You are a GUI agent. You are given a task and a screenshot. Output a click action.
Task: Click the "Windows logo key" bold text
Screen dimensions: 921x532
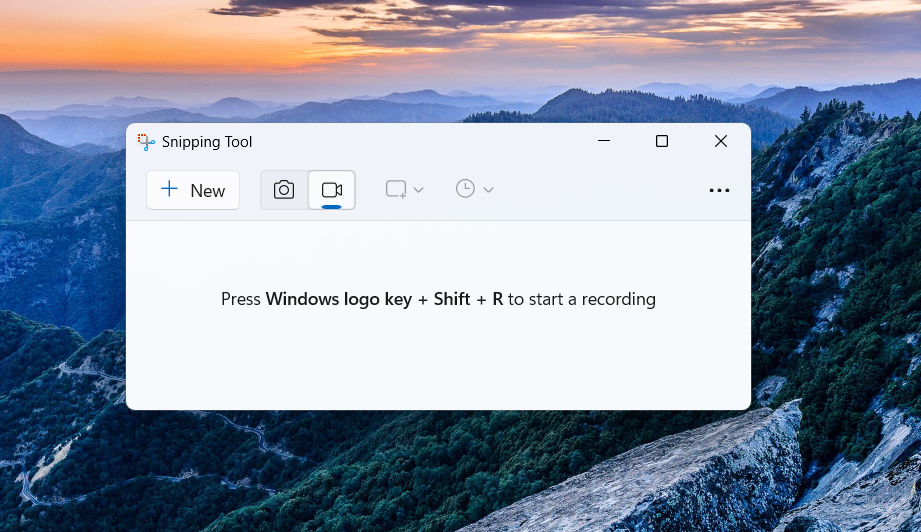click(x=338, y=299)
